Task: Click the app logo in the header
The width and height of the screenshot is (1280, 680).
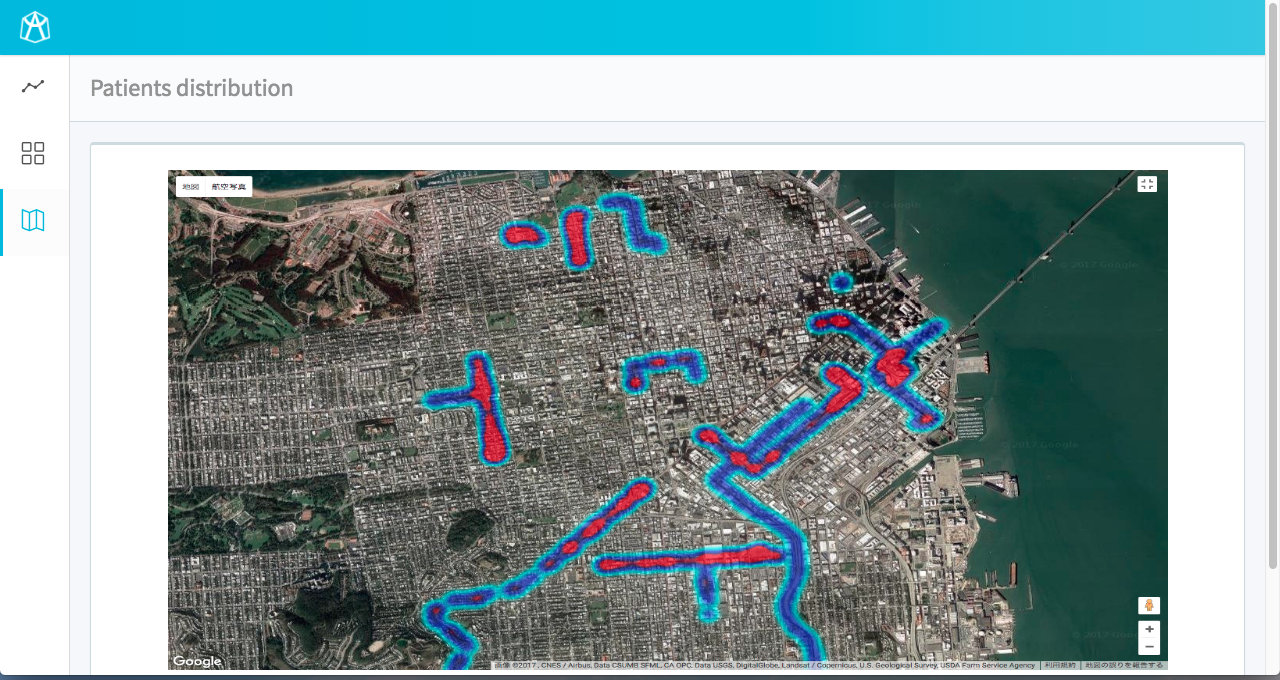Action: 35,27
